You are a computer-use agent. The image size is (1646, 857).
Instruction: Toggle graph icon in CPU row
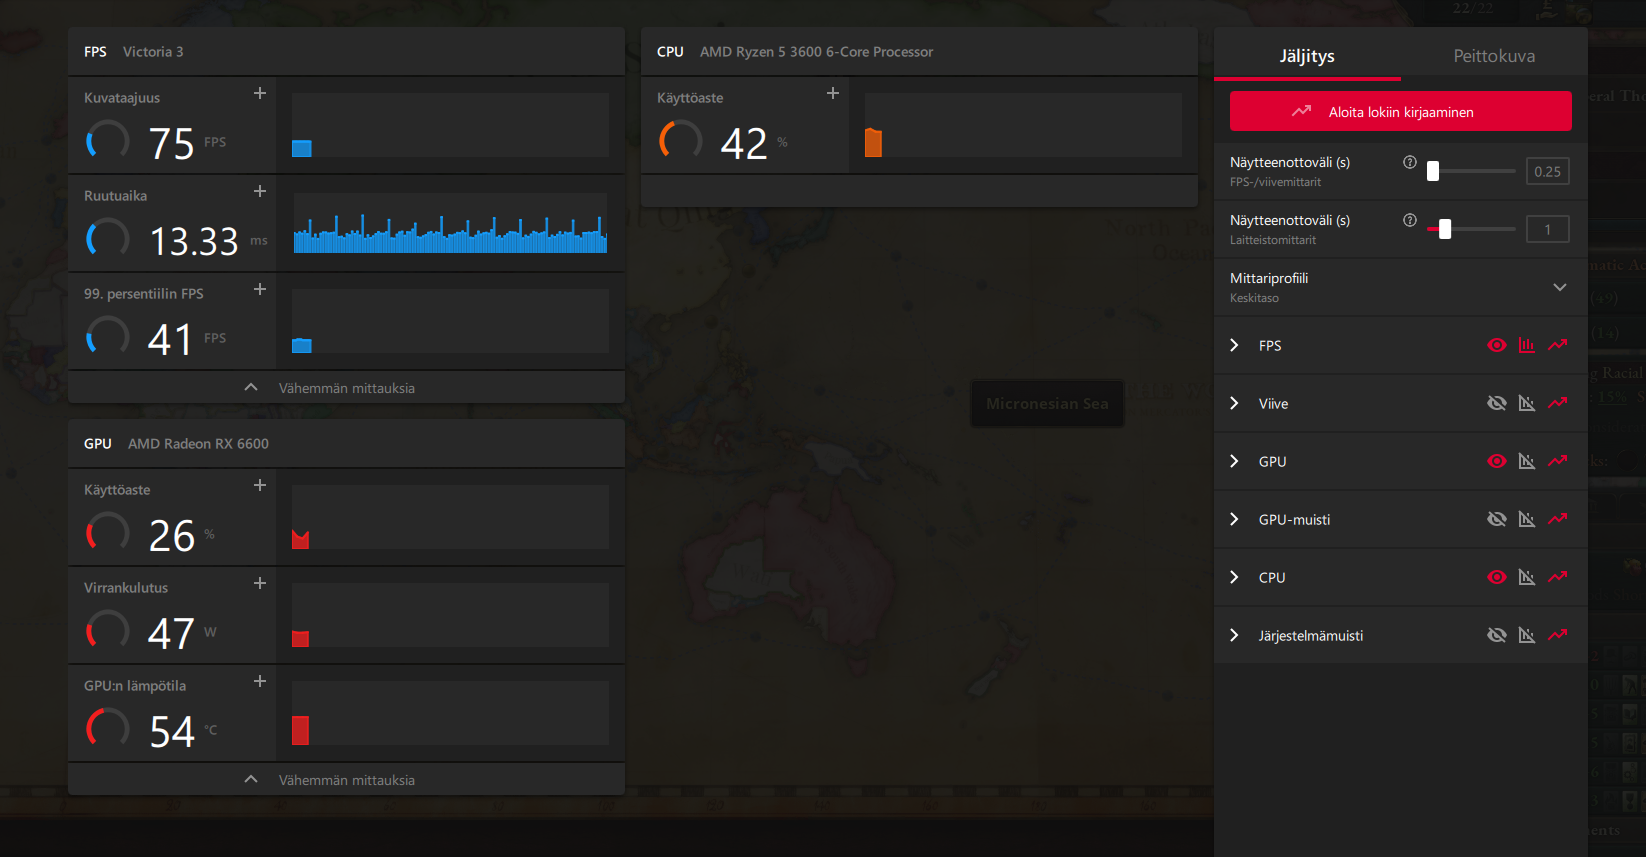[x=1527, y=577]
